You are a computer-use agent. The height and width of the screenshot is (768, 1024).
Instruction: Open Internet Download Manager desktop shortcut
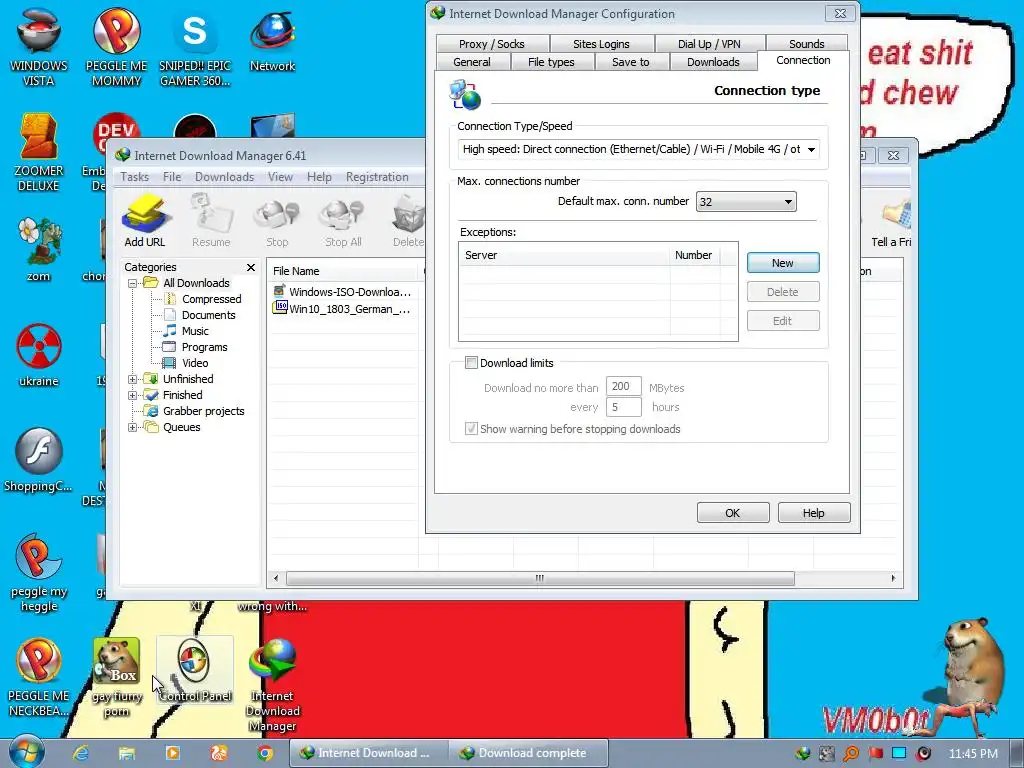pos(272,684)
